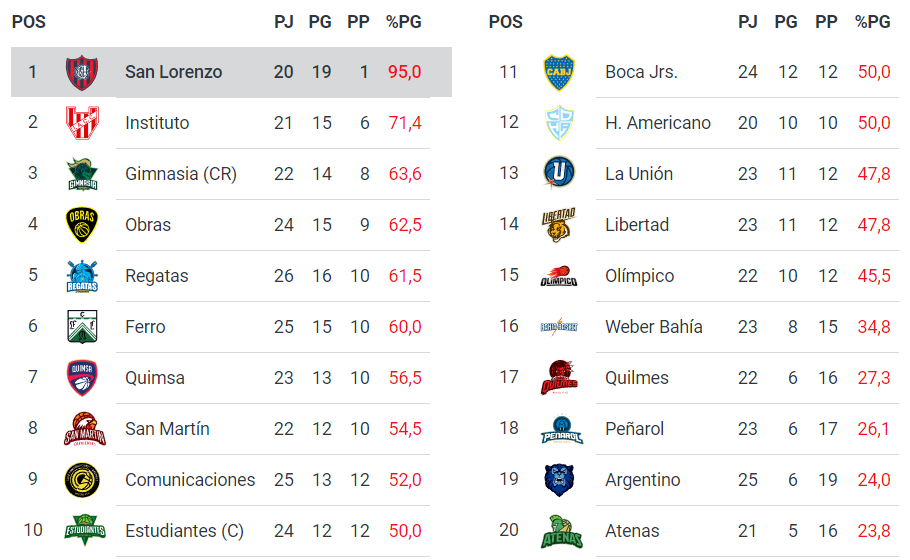This screenshot has width=910, height=560.
Task: Open the Regatas team name link
Action: tap(157, 276)
